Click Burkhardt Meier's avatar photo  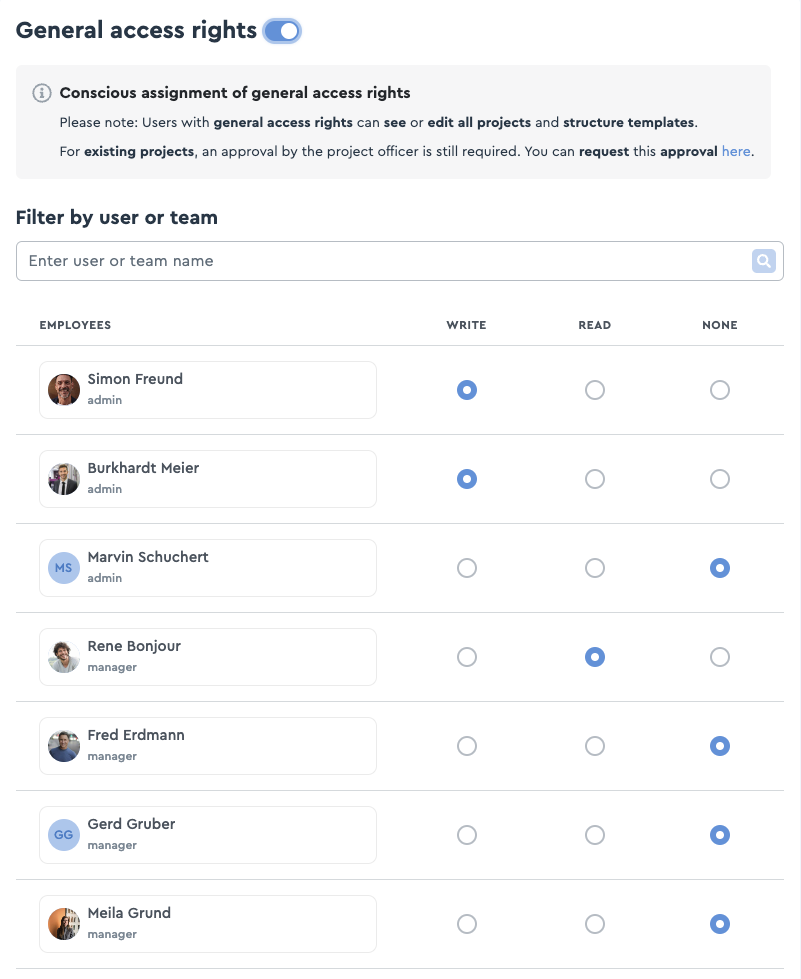click(64, 479)
